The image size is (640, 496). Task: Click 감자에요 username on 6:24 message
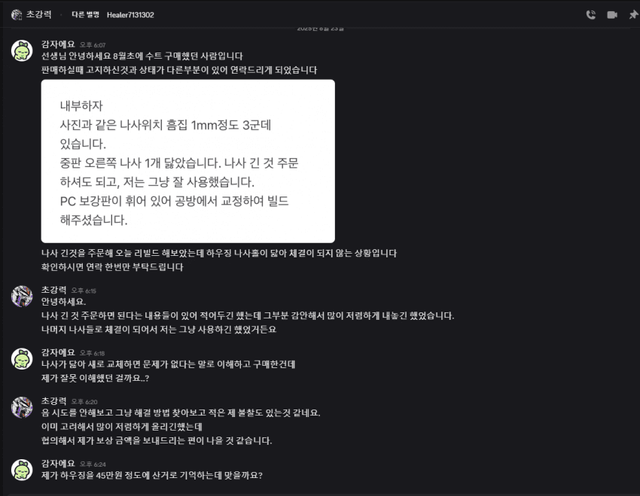tap(58, 463)
